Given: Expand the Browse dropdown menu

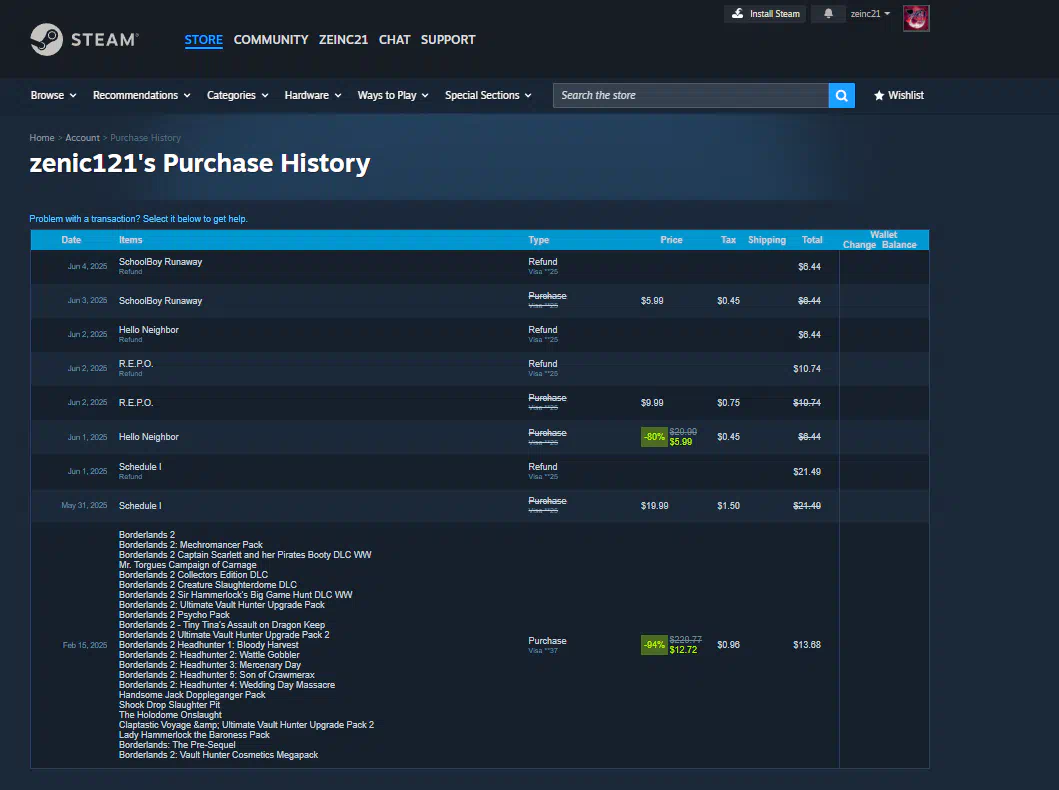Looking at the screenshot, I should [x=53, y=96].
